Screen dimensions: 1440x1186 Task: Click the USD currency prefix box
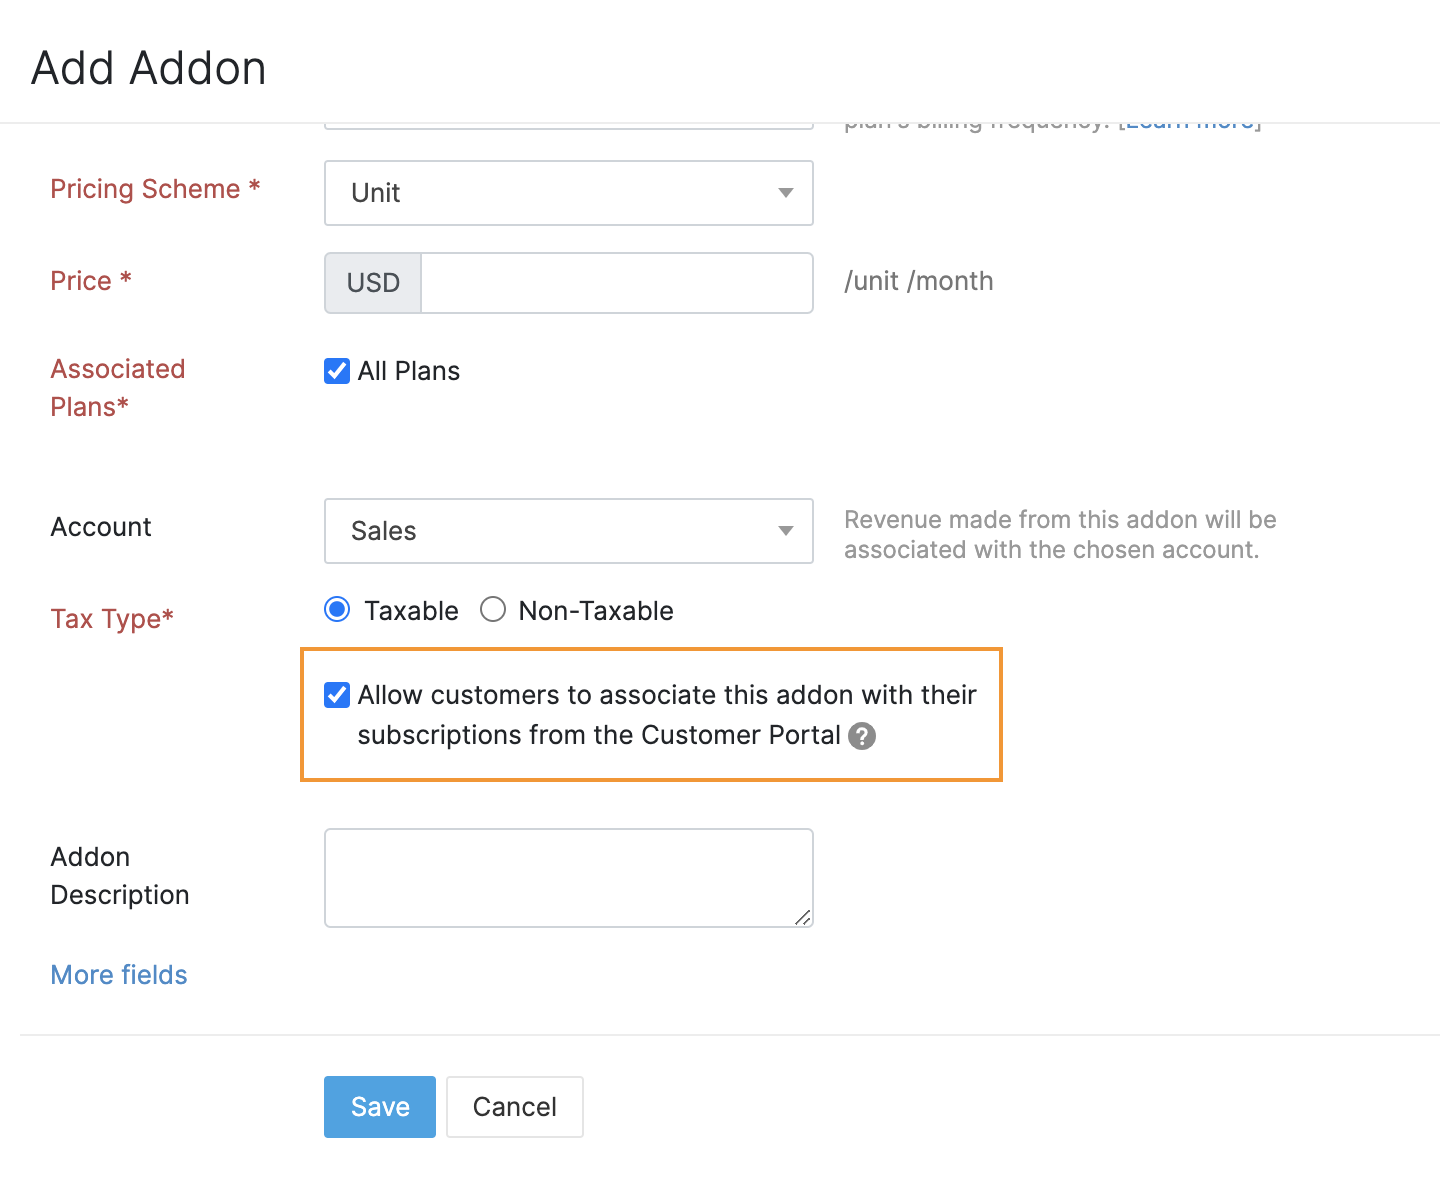tap(373, 283)
